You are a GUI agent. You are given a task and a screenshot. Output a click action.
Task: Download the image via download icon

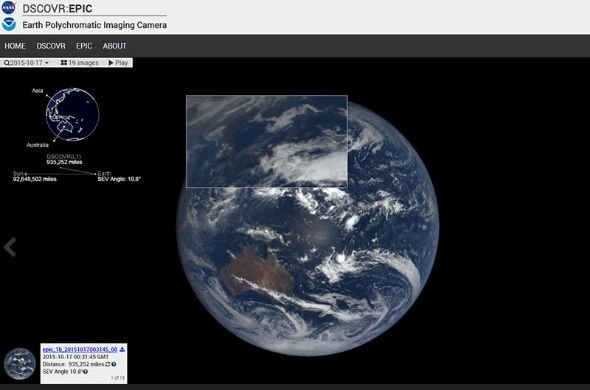122,350
